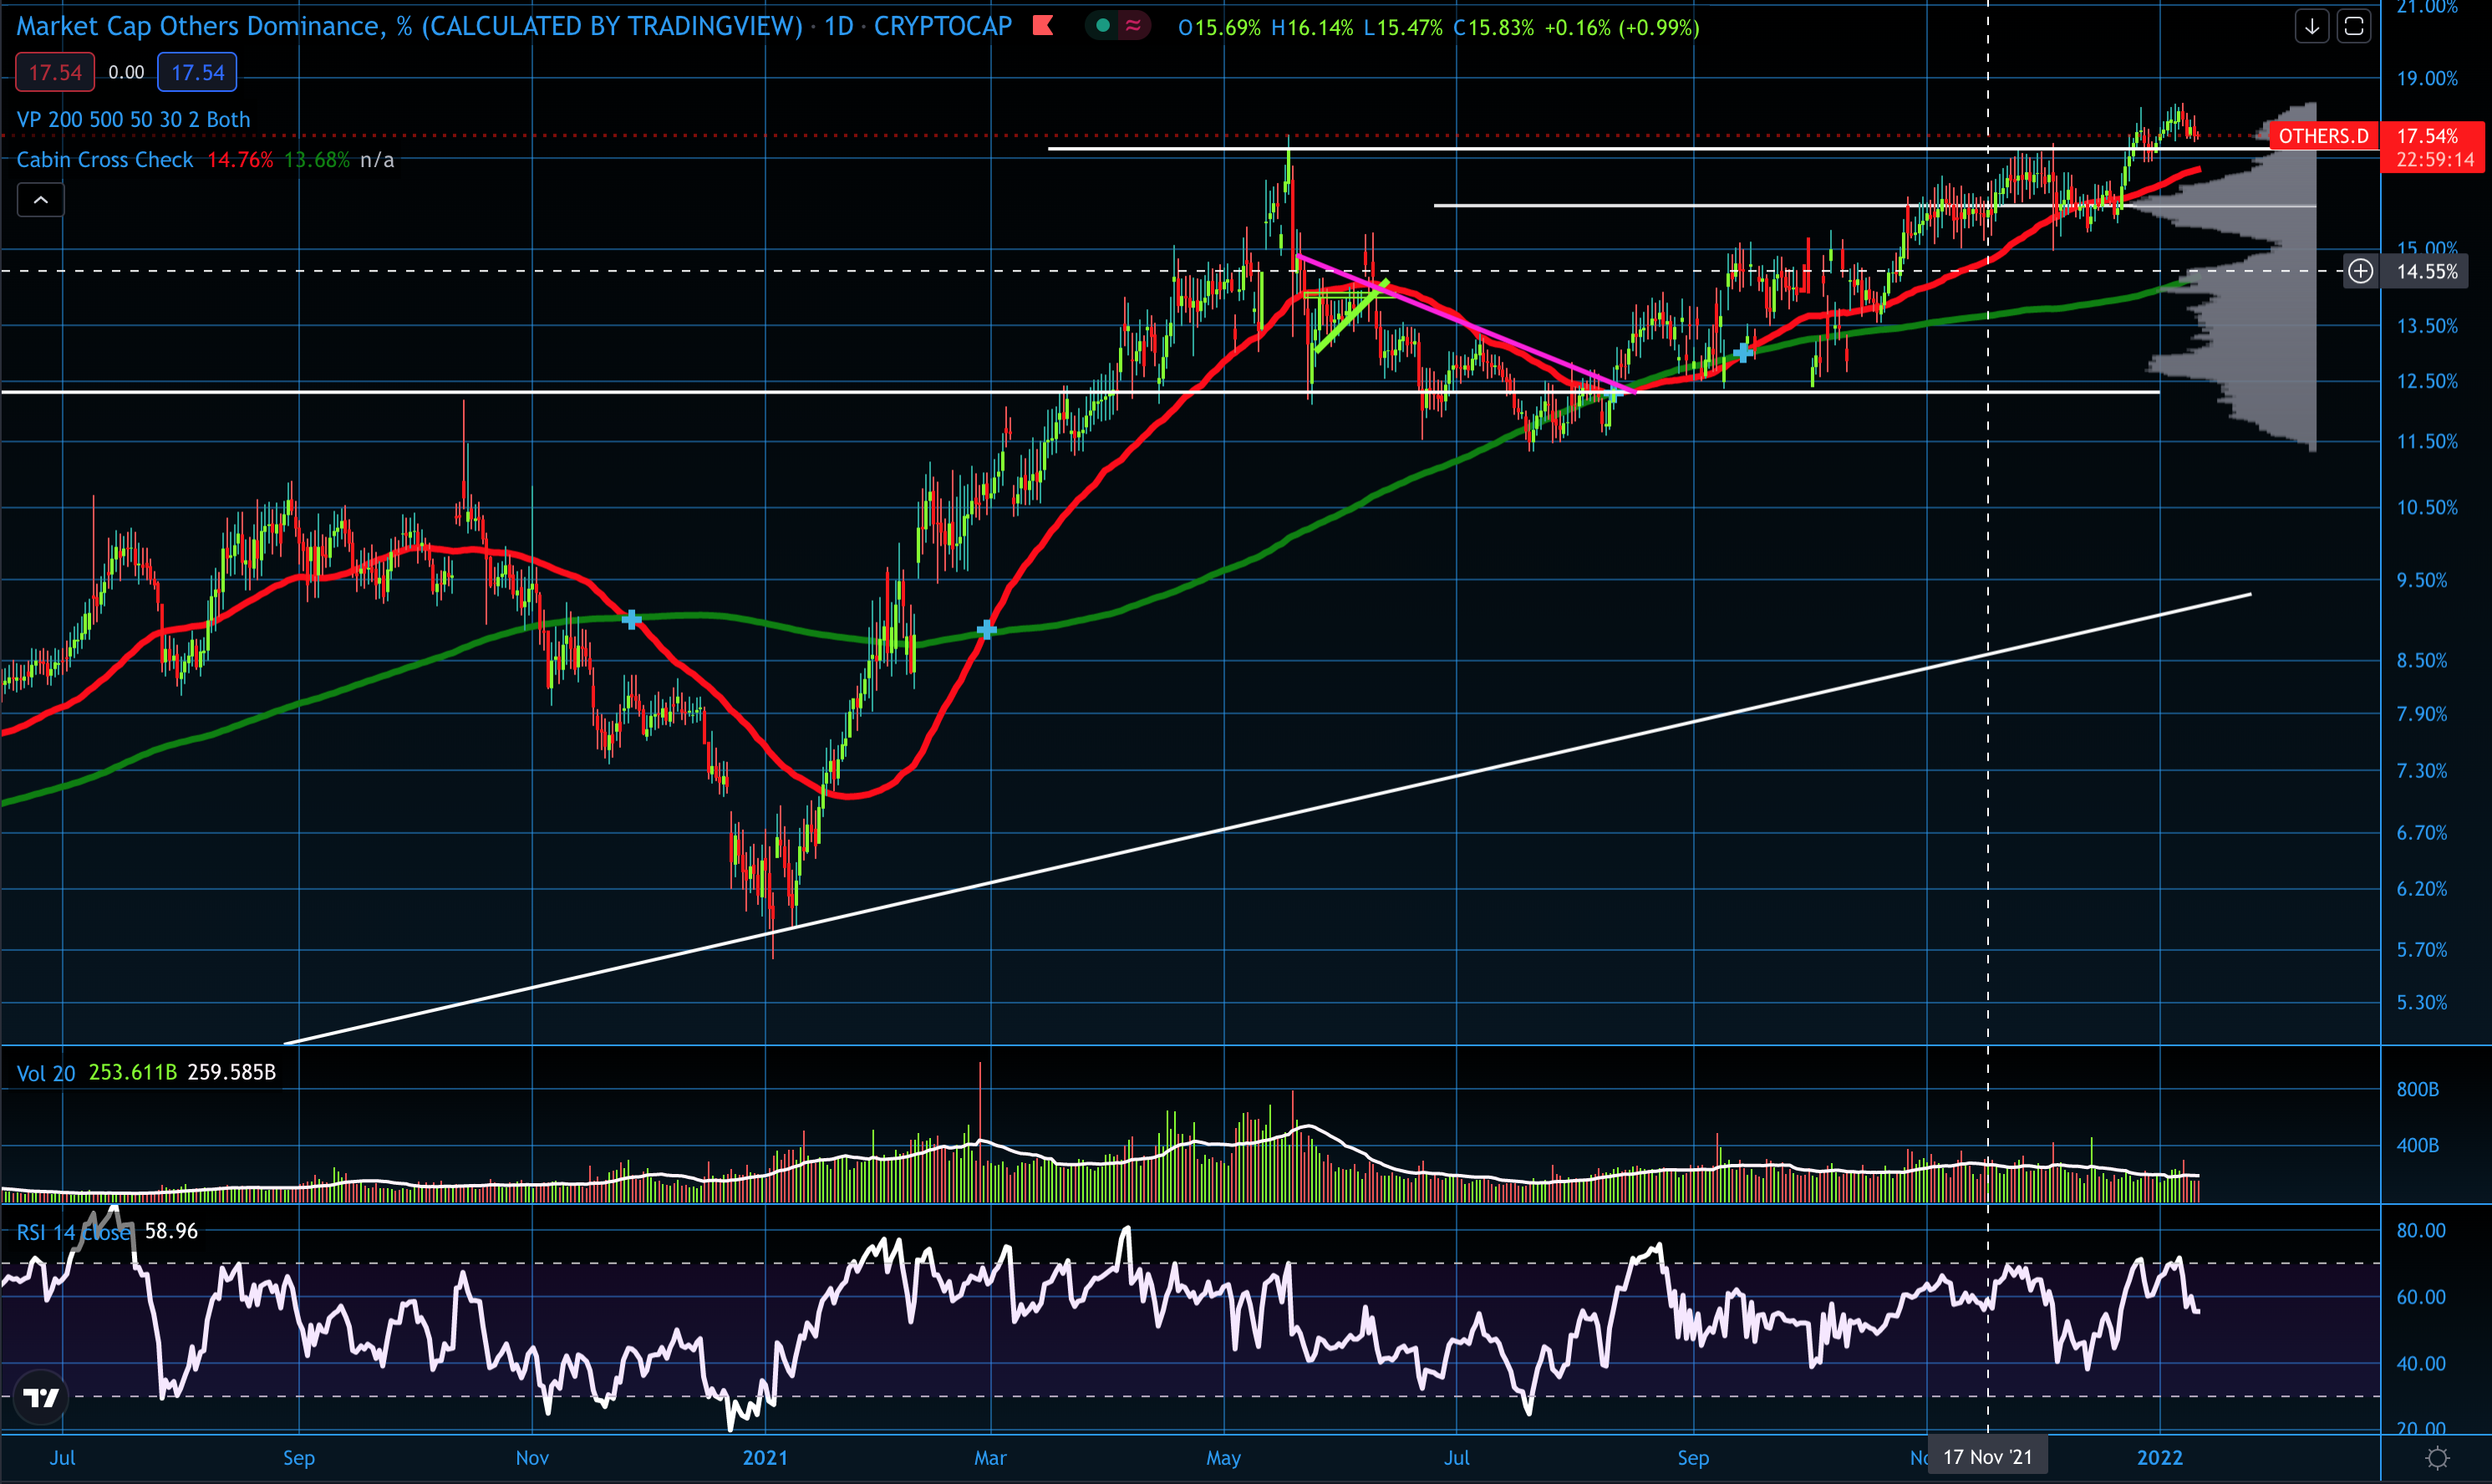
Task: Open chart settings gear icon
Action: (x=2437, y=1458)
